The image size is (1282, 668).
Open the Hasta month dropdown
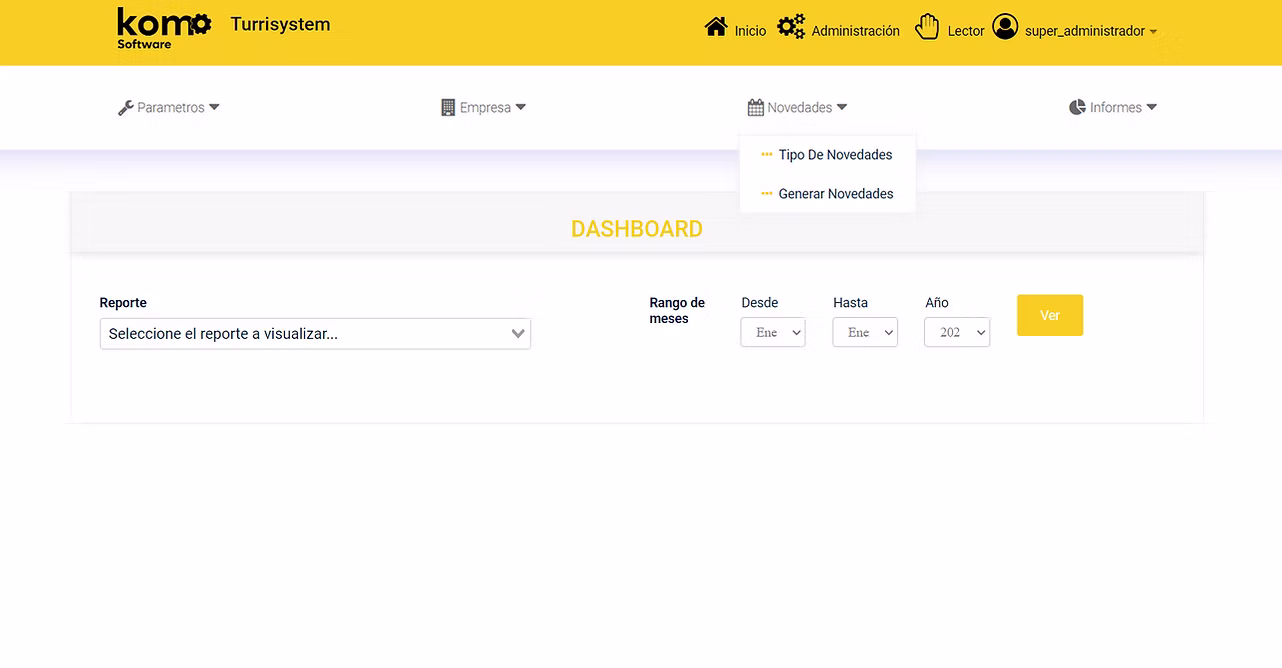point(865,333)
